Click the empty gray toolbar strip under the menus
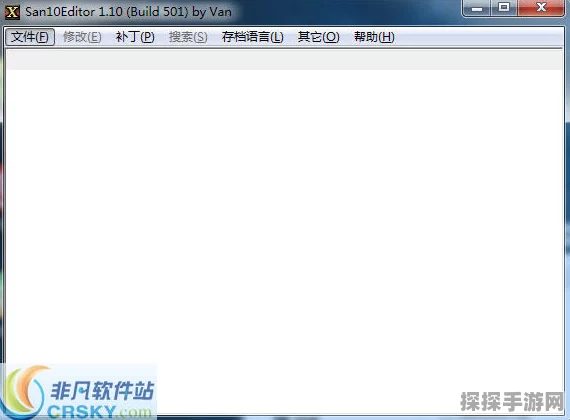 (x=285, y=60)
